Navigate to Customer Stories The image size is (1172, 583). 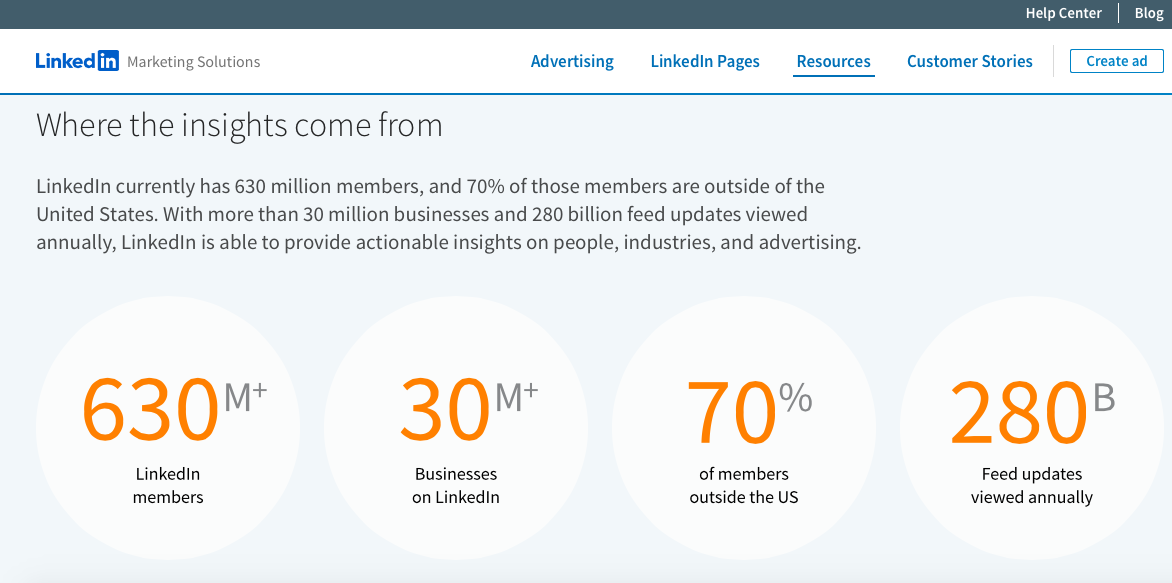click(969, 61)
